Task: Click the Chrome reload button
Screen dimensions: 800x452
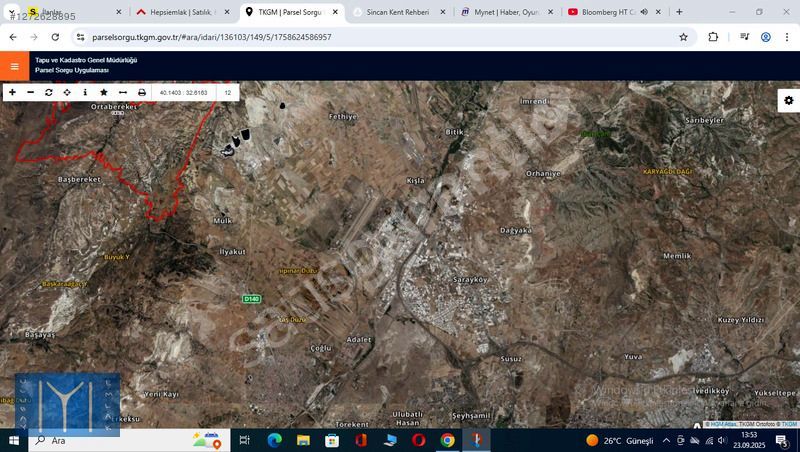Action: [x=56, y=37]
